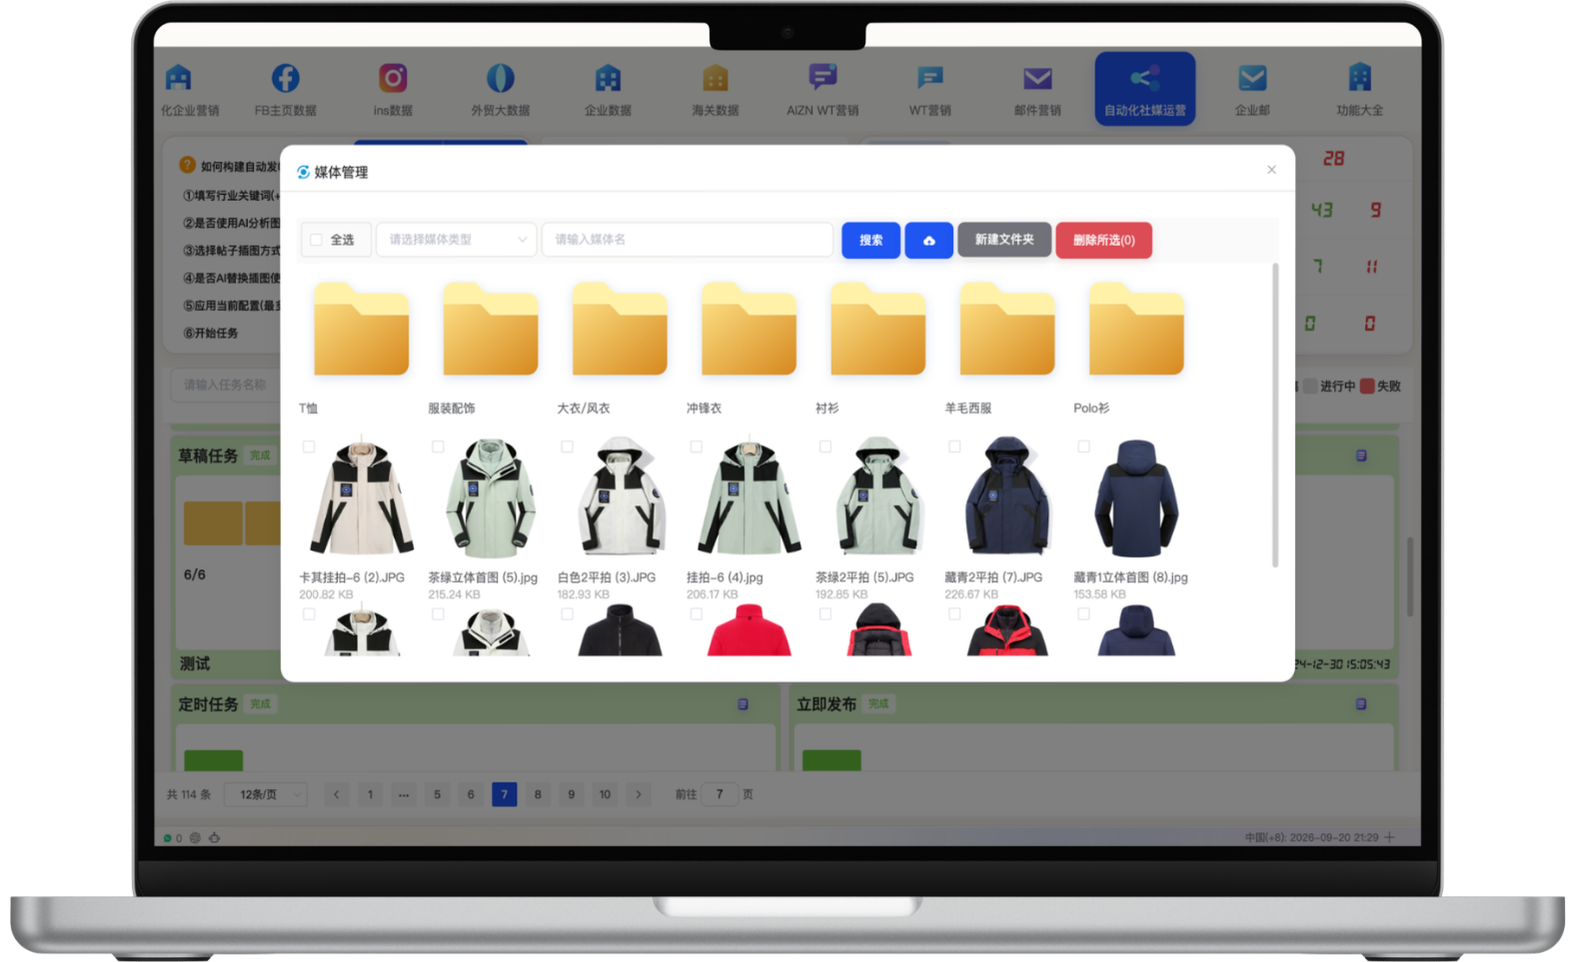
Task: Go to the previous page using the pagination arrow
Action: 336,795
